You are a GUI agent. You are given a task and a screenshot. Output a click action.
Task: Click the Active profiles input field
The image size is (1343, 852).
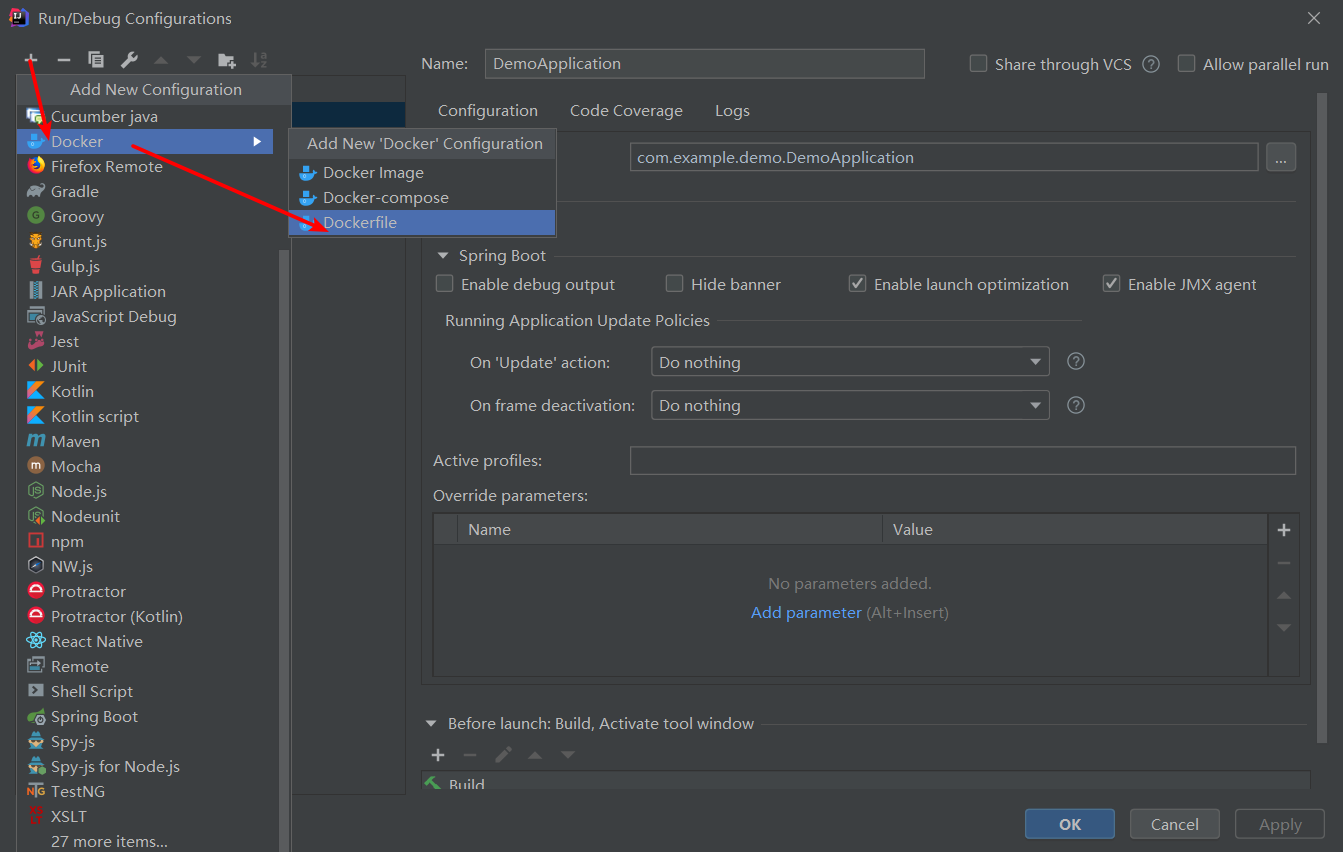[963, 460]
